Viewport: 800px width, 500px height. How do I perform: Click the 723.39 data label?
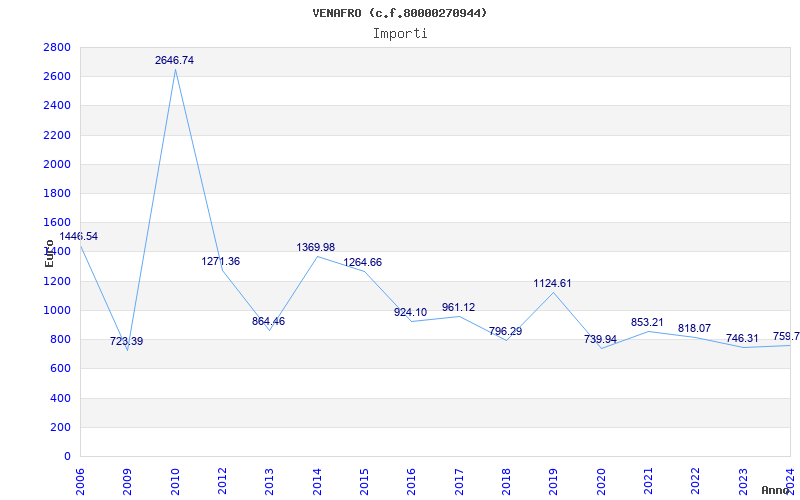pyautogui.click(x=127, y=341)
